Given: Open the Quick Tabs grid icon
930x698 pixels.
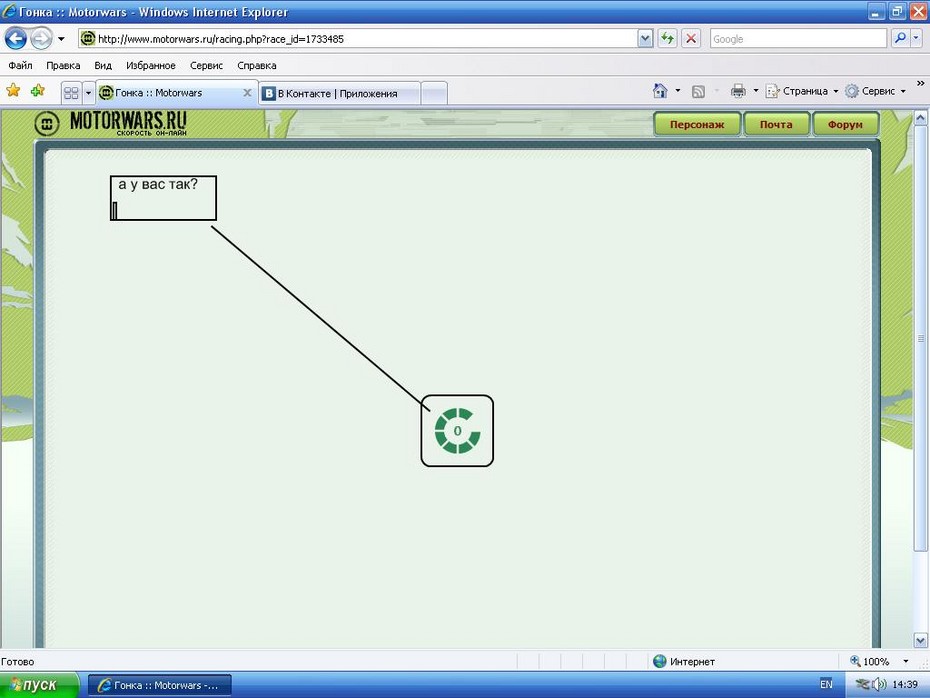Looking at the screenshot, I should click(x=71, y=92).
